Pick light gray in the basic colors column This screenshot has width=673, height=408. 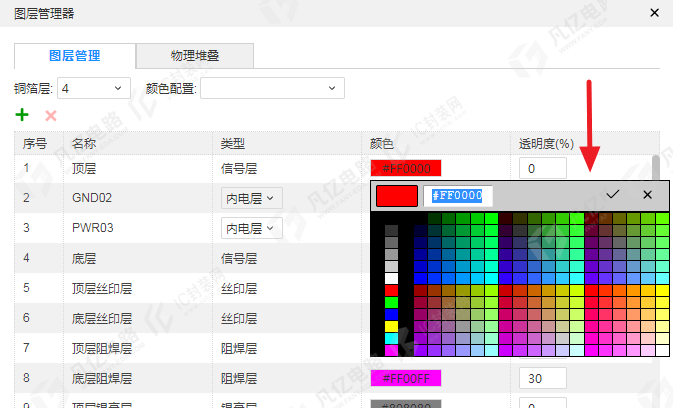point(391,267)
